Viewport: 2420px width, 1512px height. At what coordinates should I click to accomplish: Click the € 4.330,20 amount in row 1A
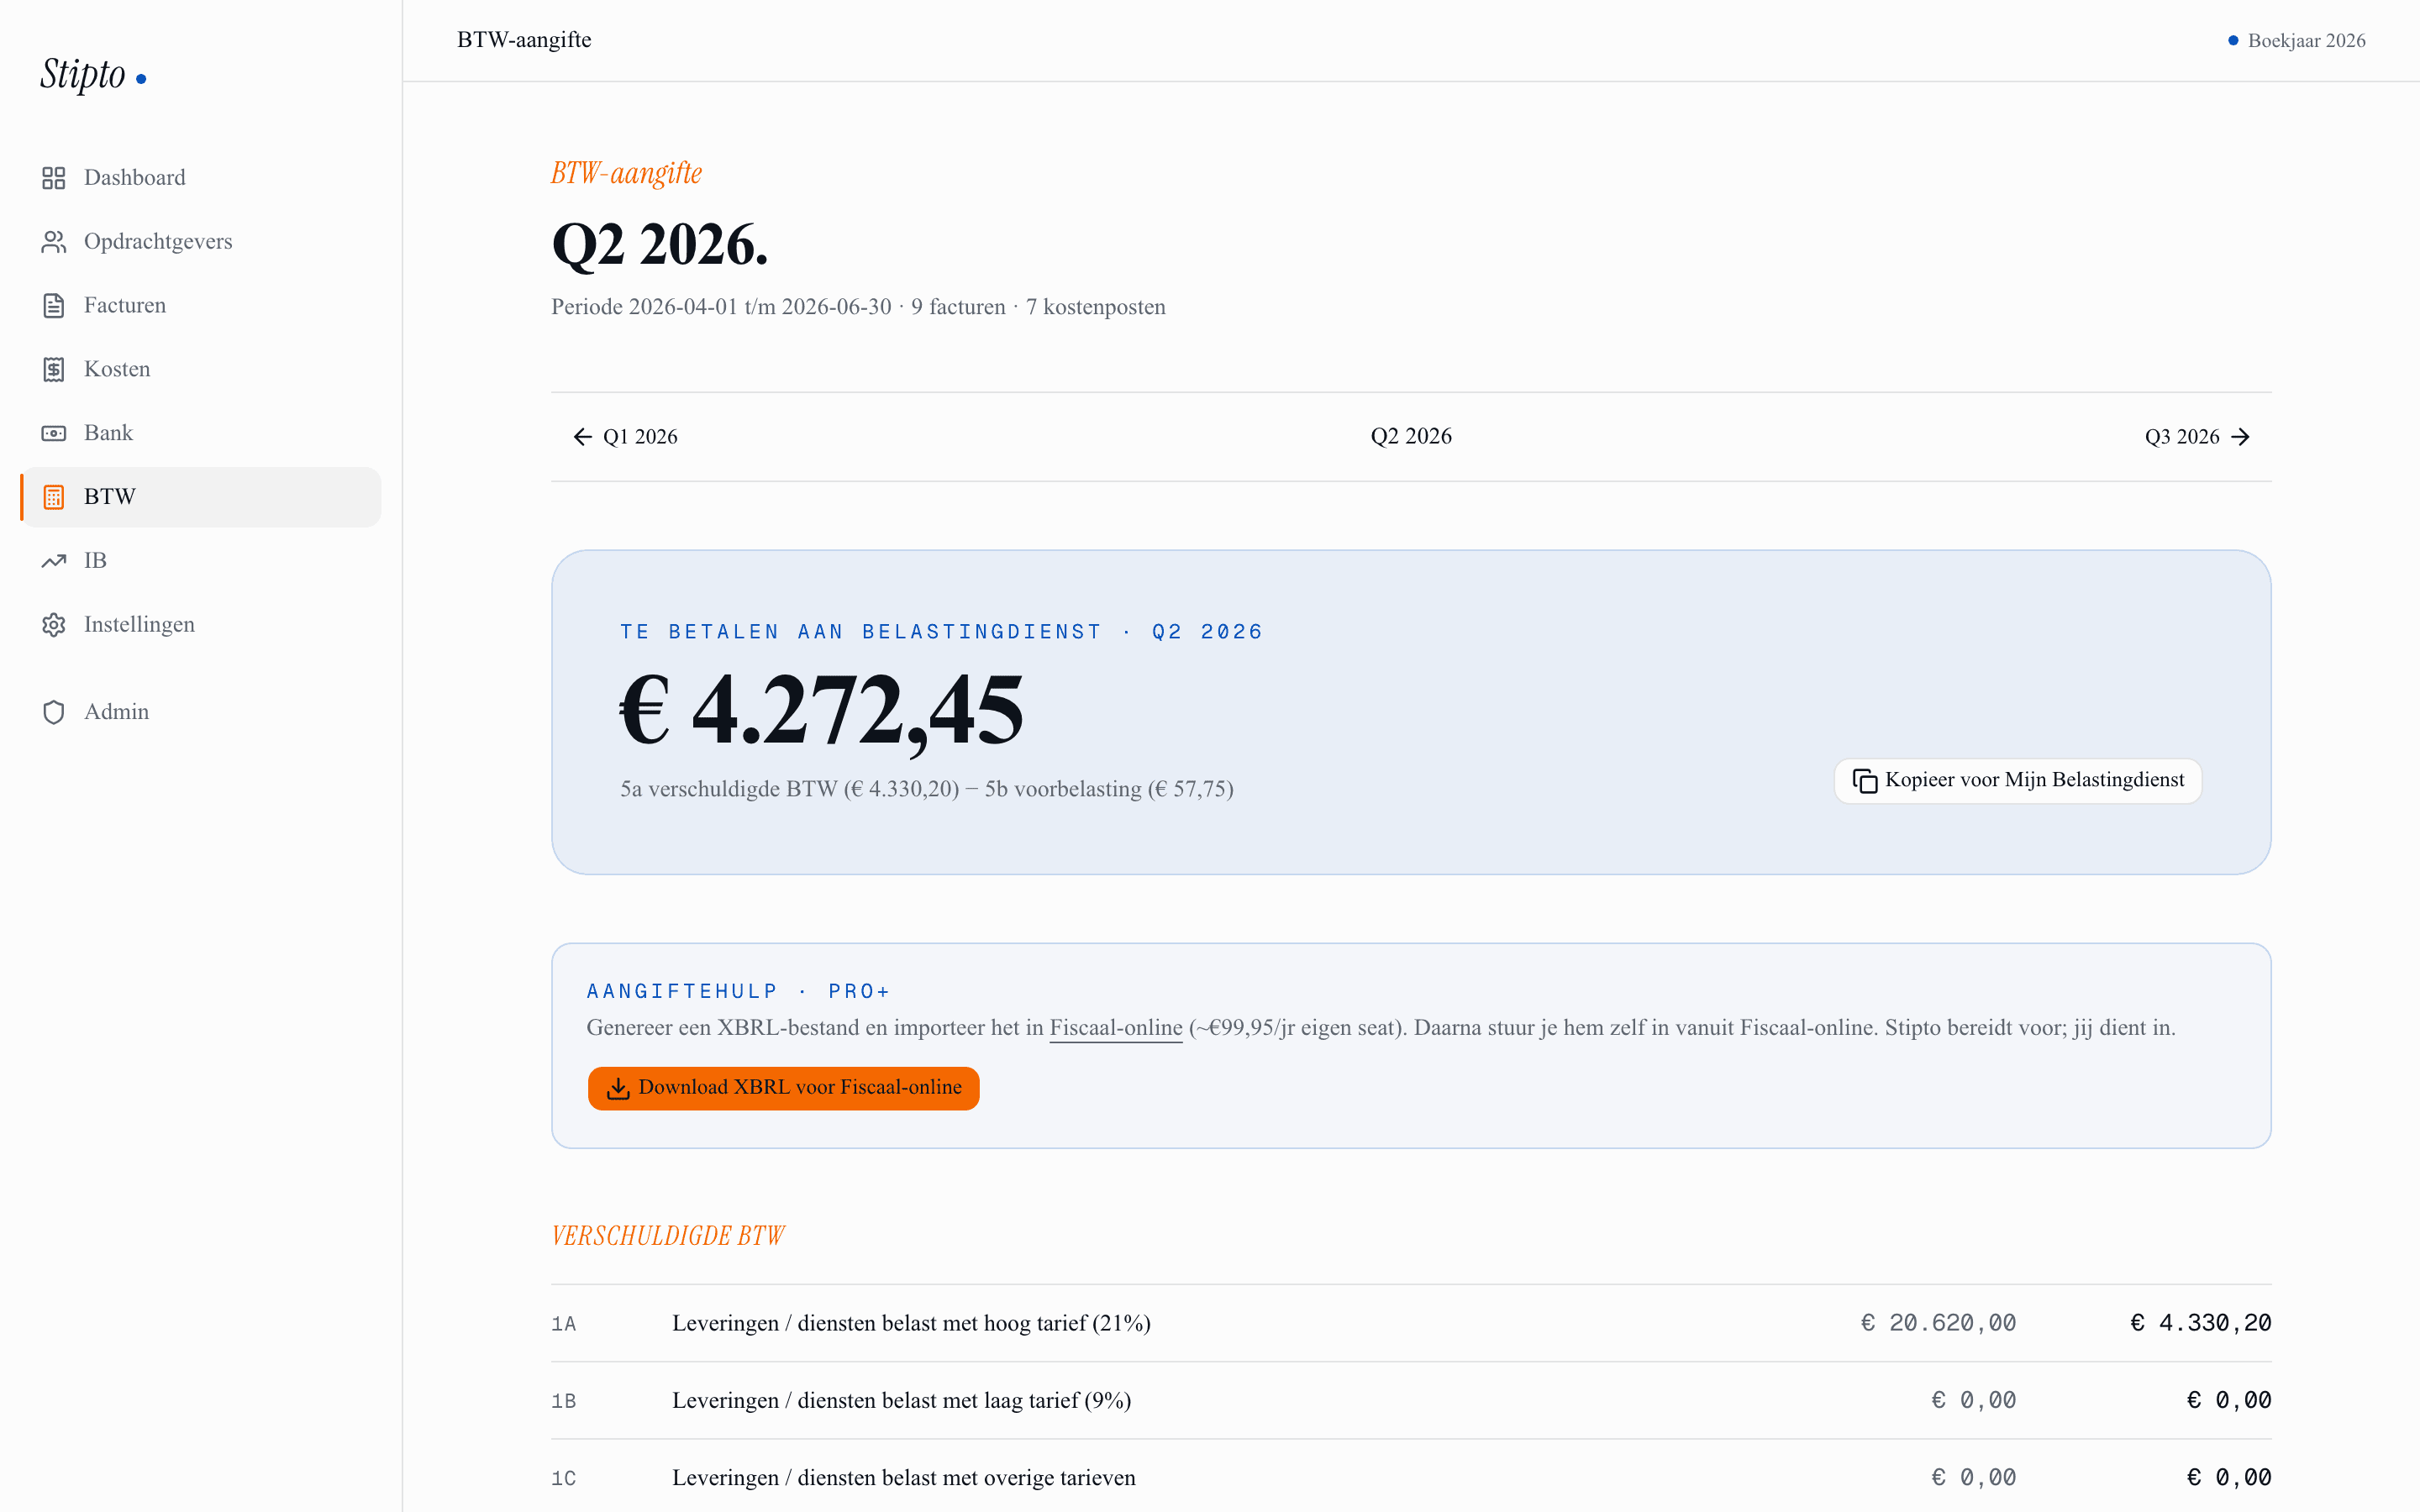click(x=2201, y=1324)
